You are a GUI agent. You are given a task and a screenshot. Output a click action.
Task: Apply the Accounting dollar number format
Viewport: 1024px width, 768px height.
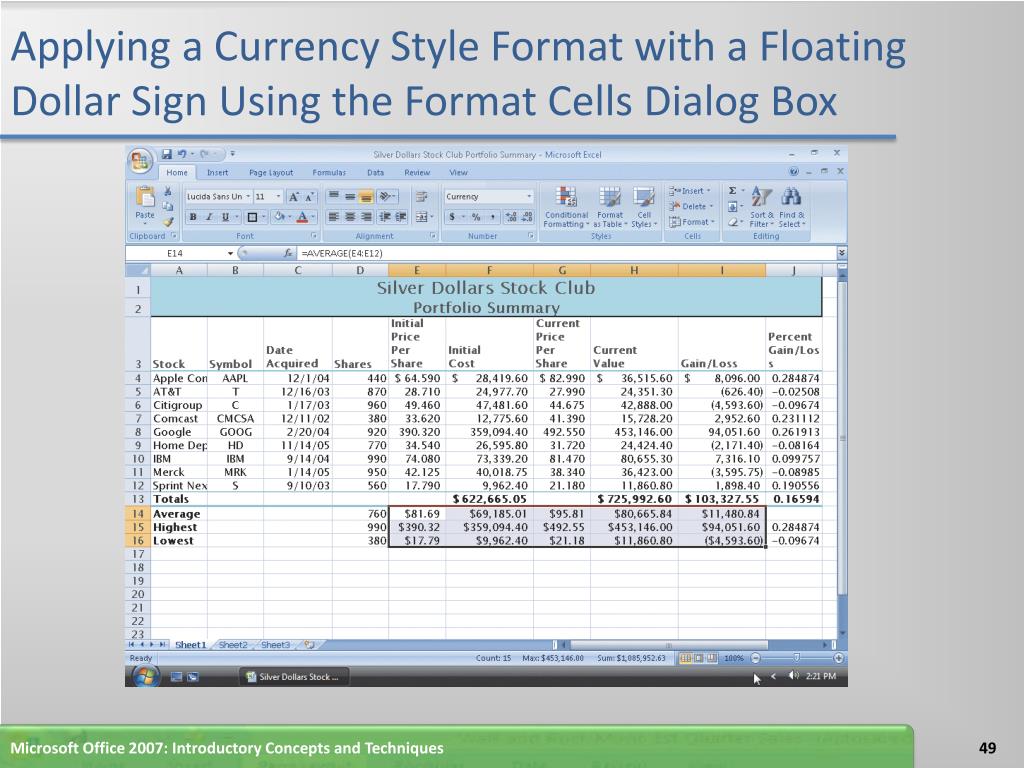(452, 217)
